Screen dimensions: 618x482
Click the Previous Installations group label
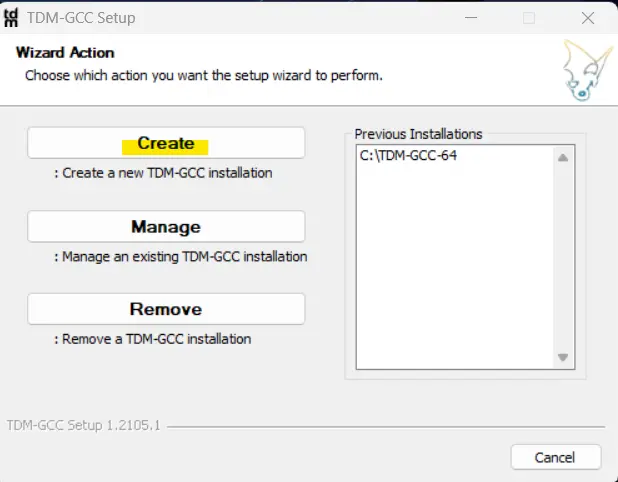[418, 134]
